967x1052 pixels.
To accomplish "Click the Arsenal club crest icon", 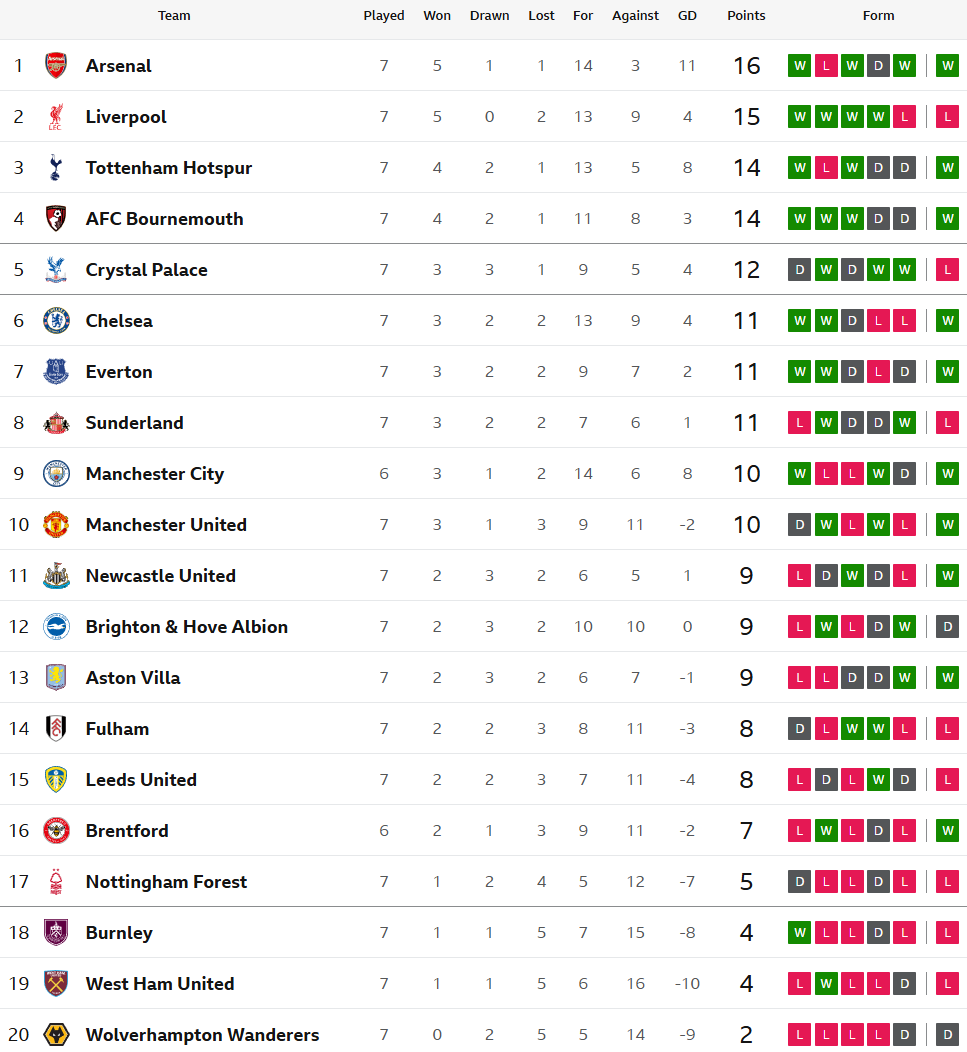I will click(56, 66).
